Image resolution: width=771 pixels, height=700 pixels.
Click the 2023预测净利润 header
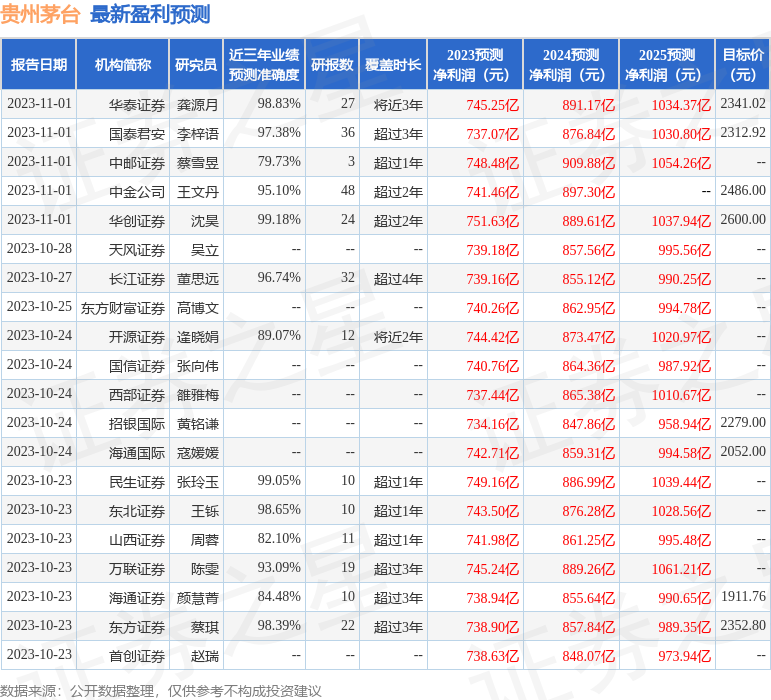[475, 64]
